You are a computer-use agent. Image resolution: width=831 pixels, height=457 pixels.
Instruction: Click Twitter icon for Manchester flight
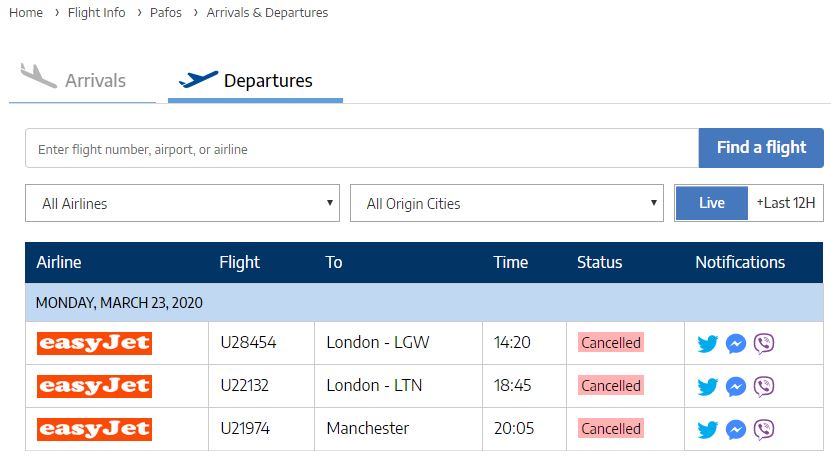pos(708,430)
